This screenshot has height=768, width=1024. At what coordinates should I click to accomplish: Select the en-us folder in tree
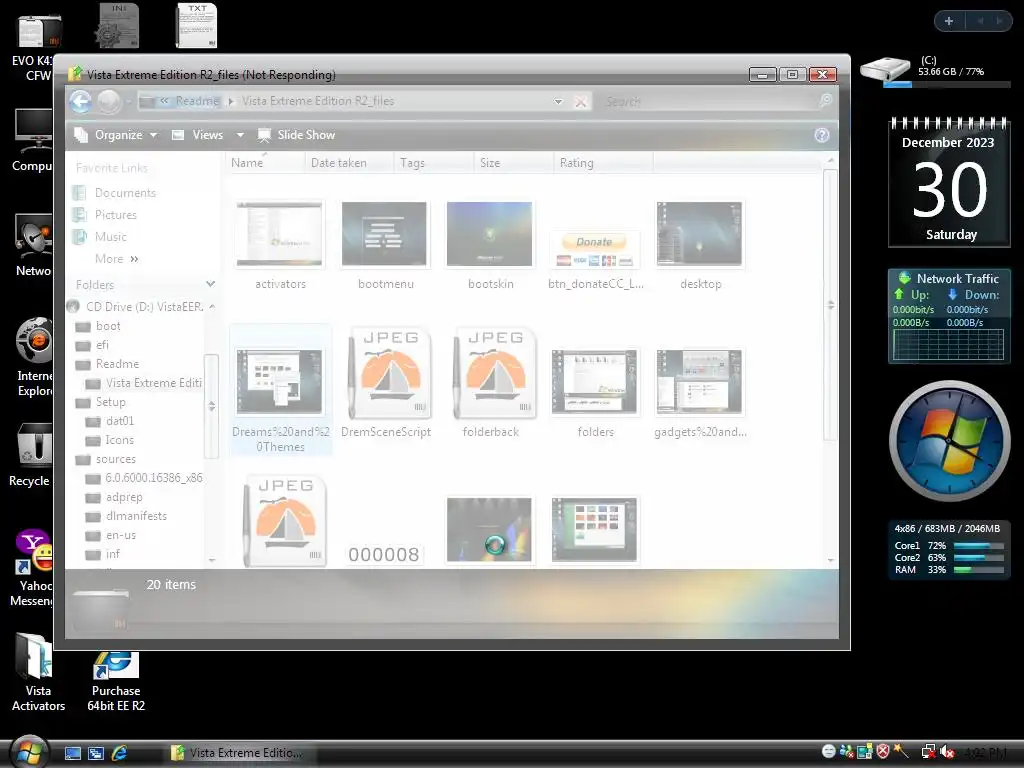point(111,535)
